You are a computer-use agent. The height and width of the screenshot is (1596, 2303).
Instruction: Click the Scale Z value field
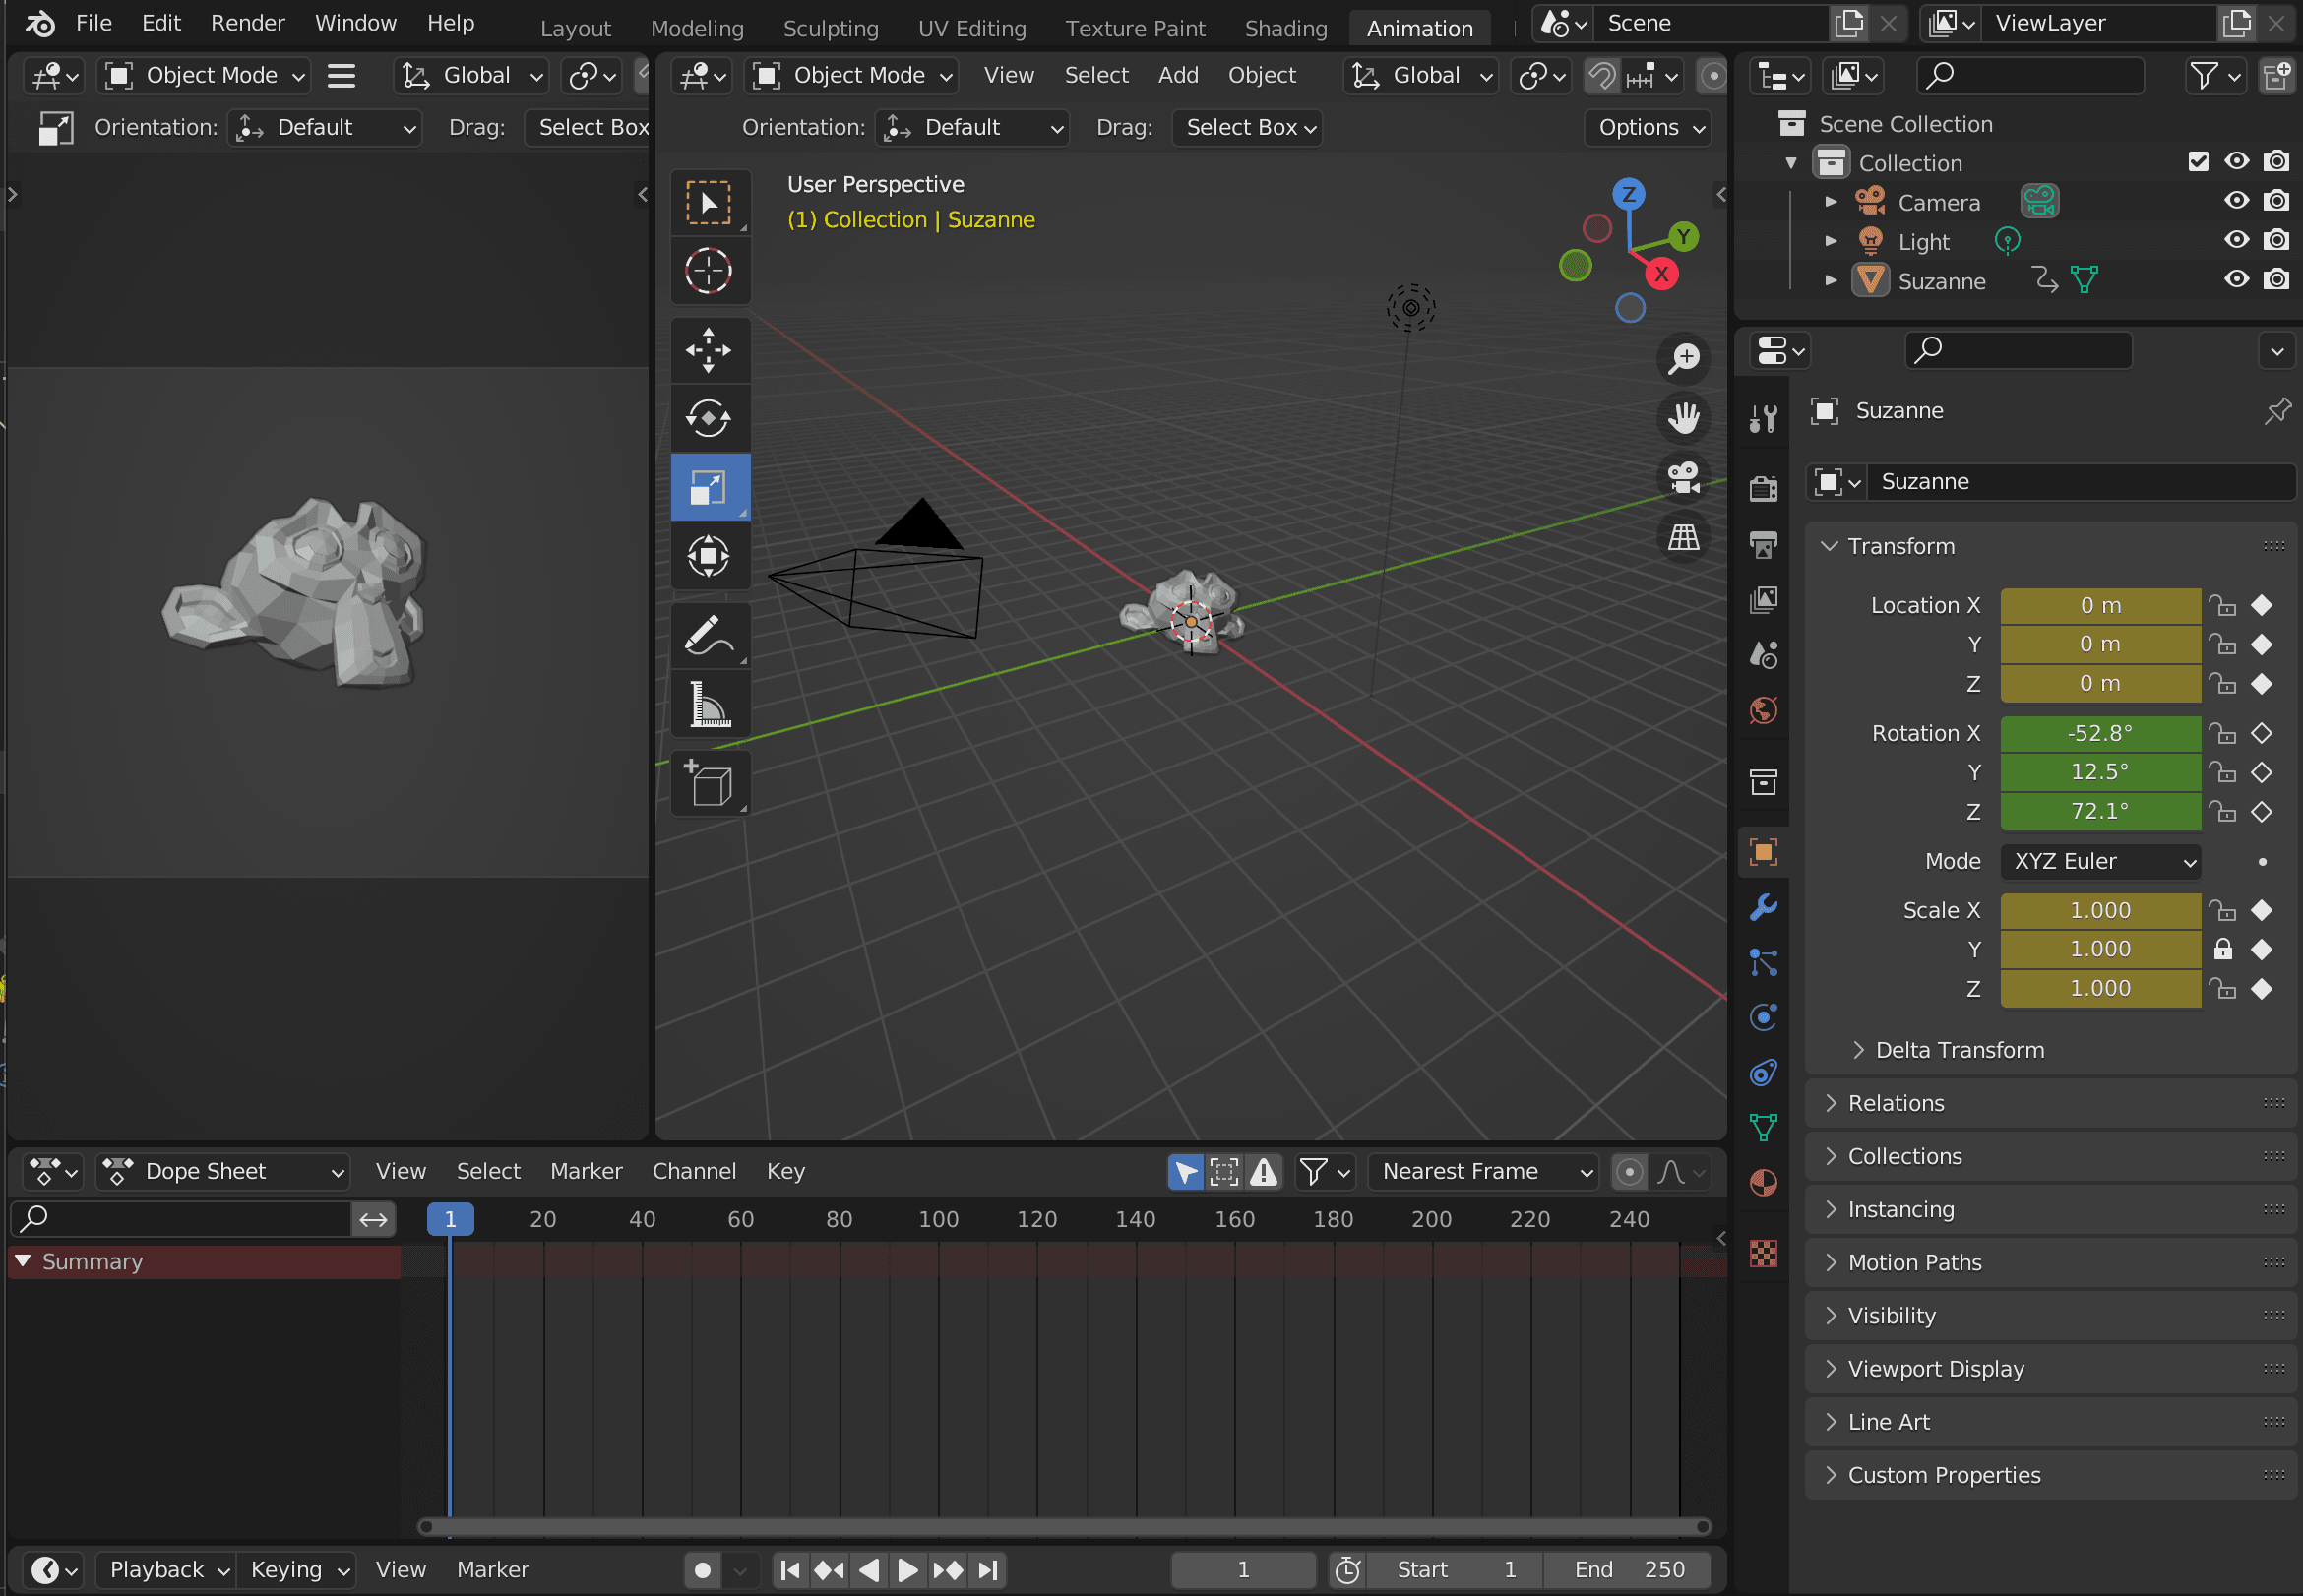2101,989
